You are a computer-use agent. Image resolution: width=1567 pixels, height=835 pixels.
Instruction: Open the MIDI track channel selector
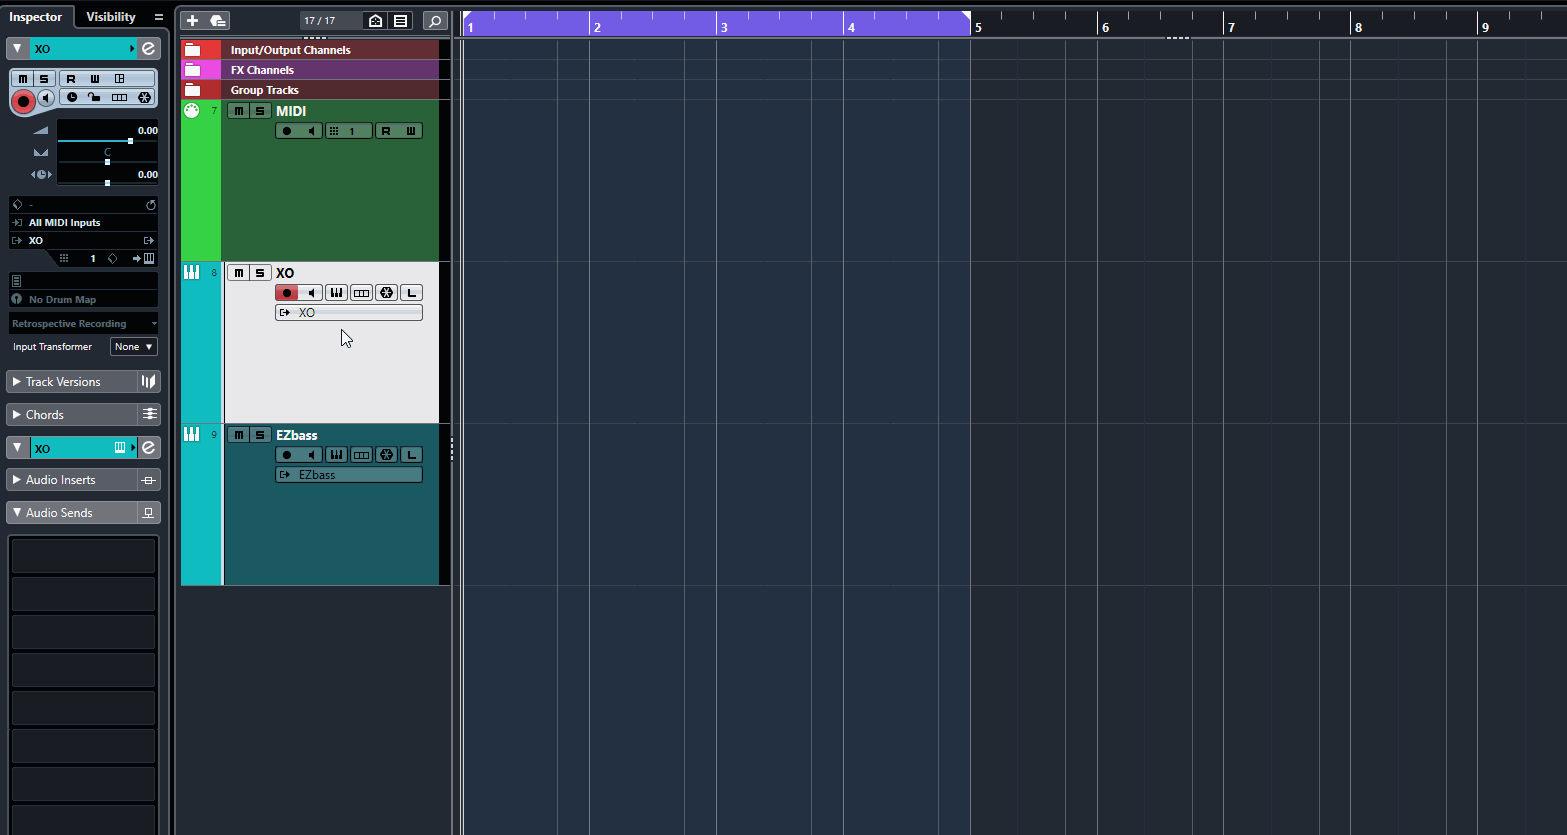pyautogui.click(x=349, y=131)
